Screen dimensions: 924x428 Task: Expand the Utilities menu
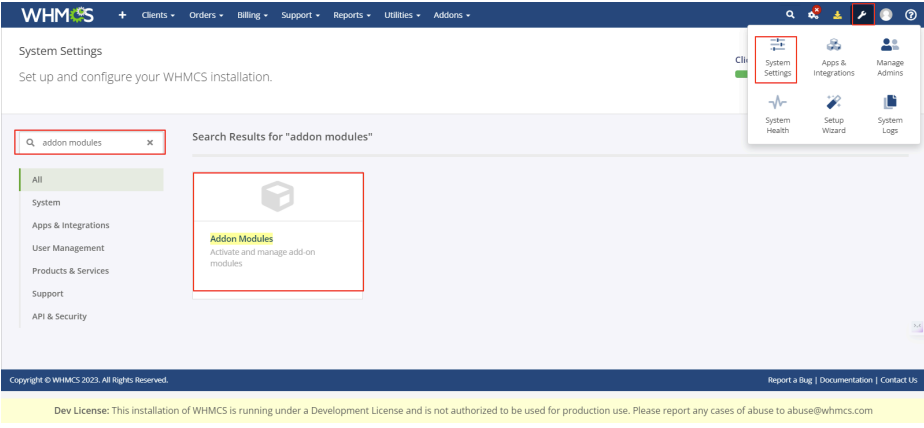click(402, 15)
